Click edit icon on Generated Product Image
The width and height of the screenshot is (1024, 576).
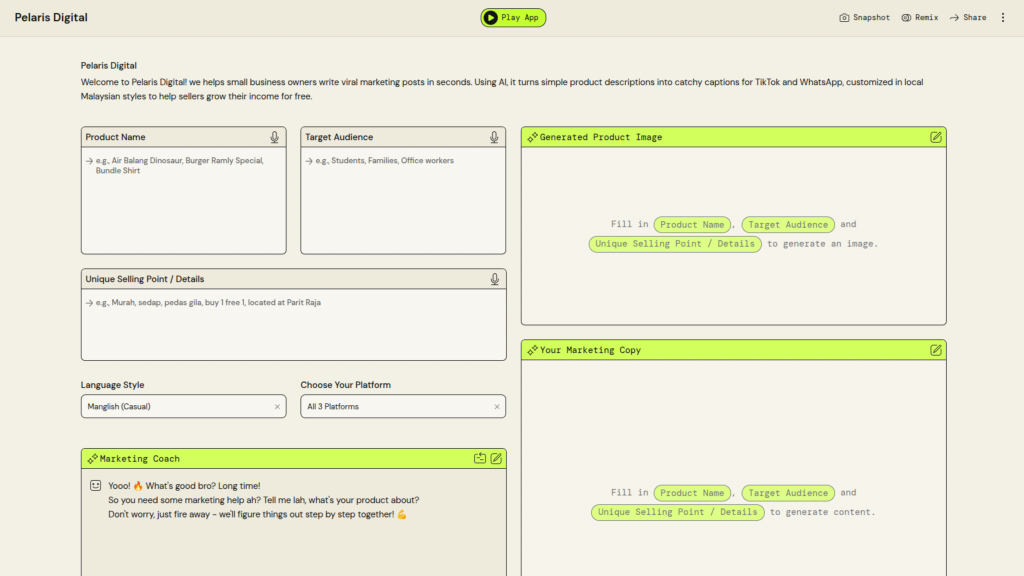tap(936, 138)
